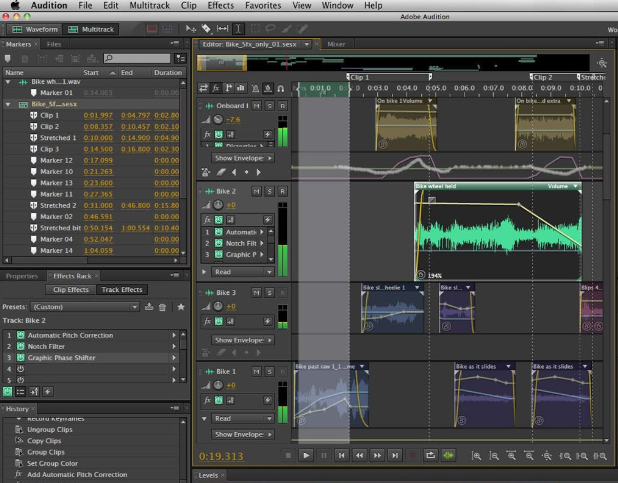This screenshot has height=483, width=618.
Task: Toggle power for Automatic Pitch Correction effect
Action: pyautogui.click(x=20, y=335)
